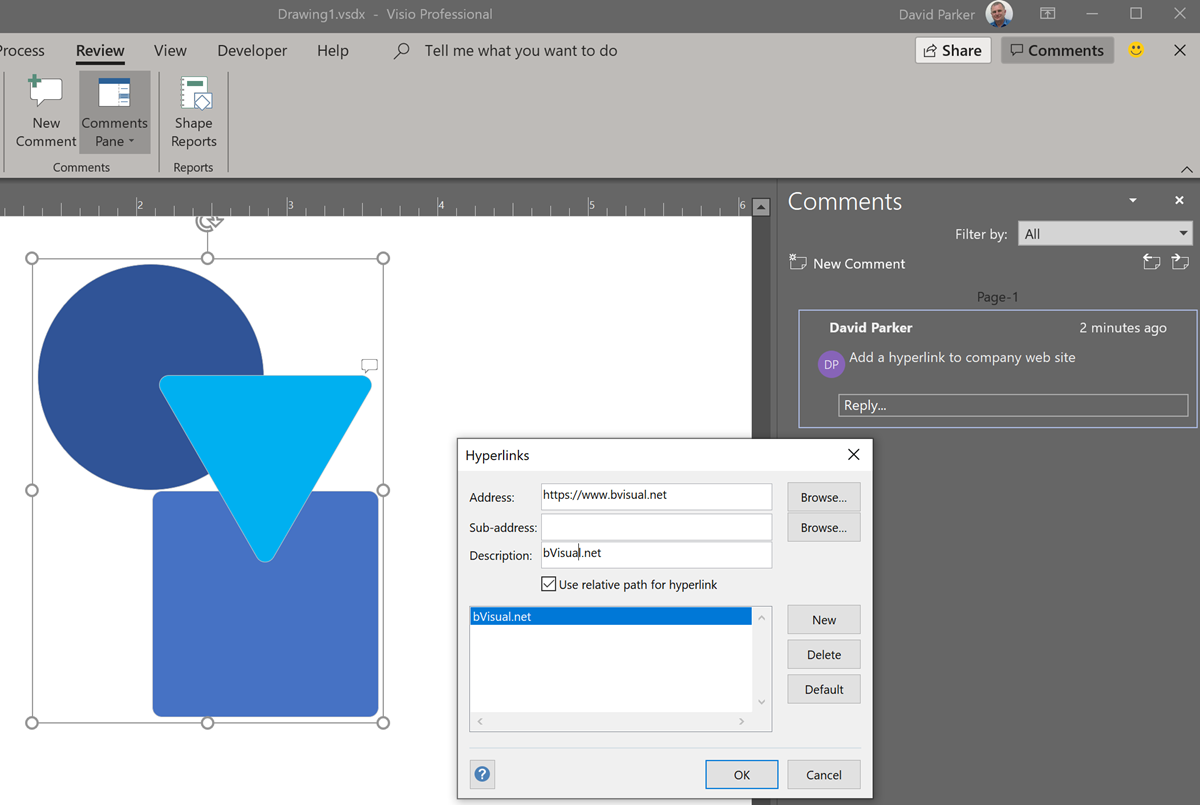The height and width of the screenshot is (805, 1200).
Task: Switch to the View tab
Action: [x=170, y=50]
